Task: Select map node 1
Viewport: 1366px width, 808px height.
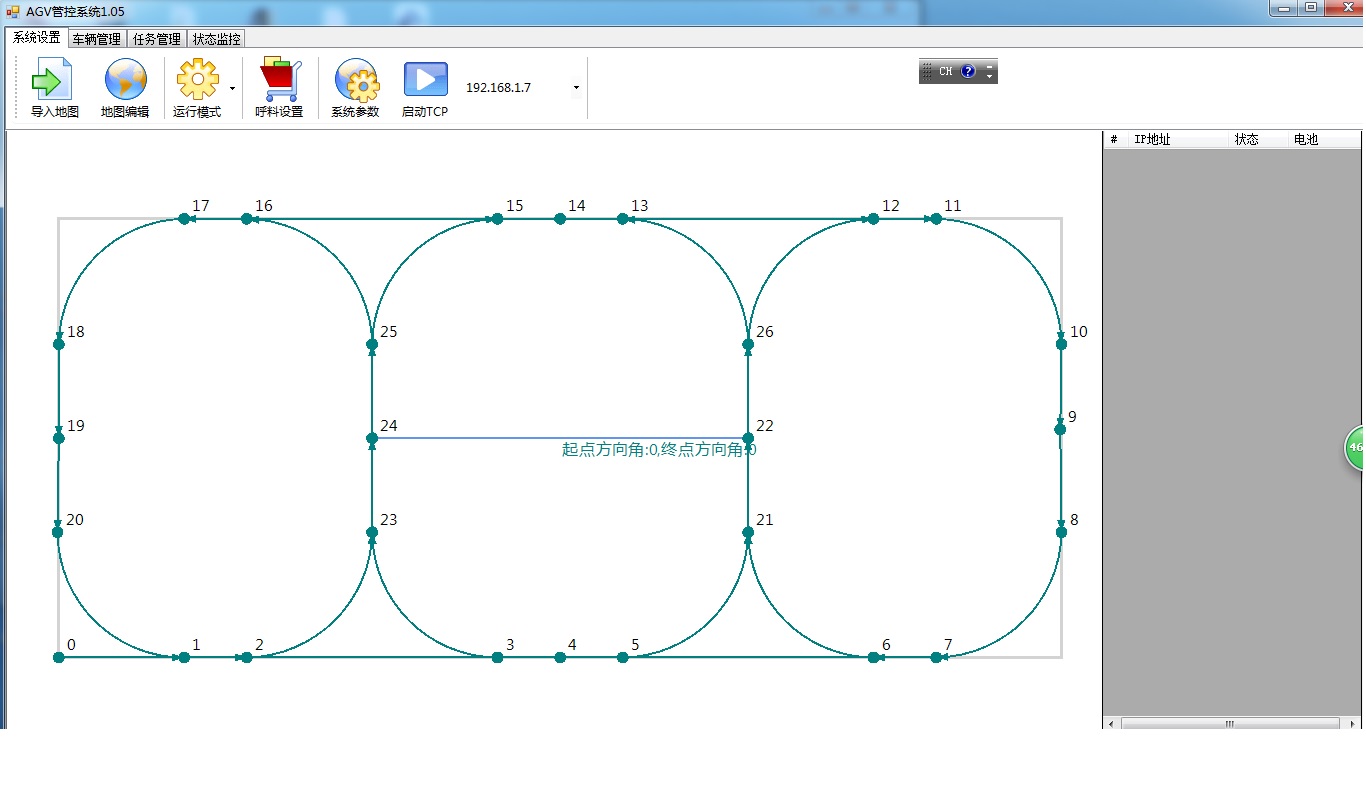Action: [184, 657]
